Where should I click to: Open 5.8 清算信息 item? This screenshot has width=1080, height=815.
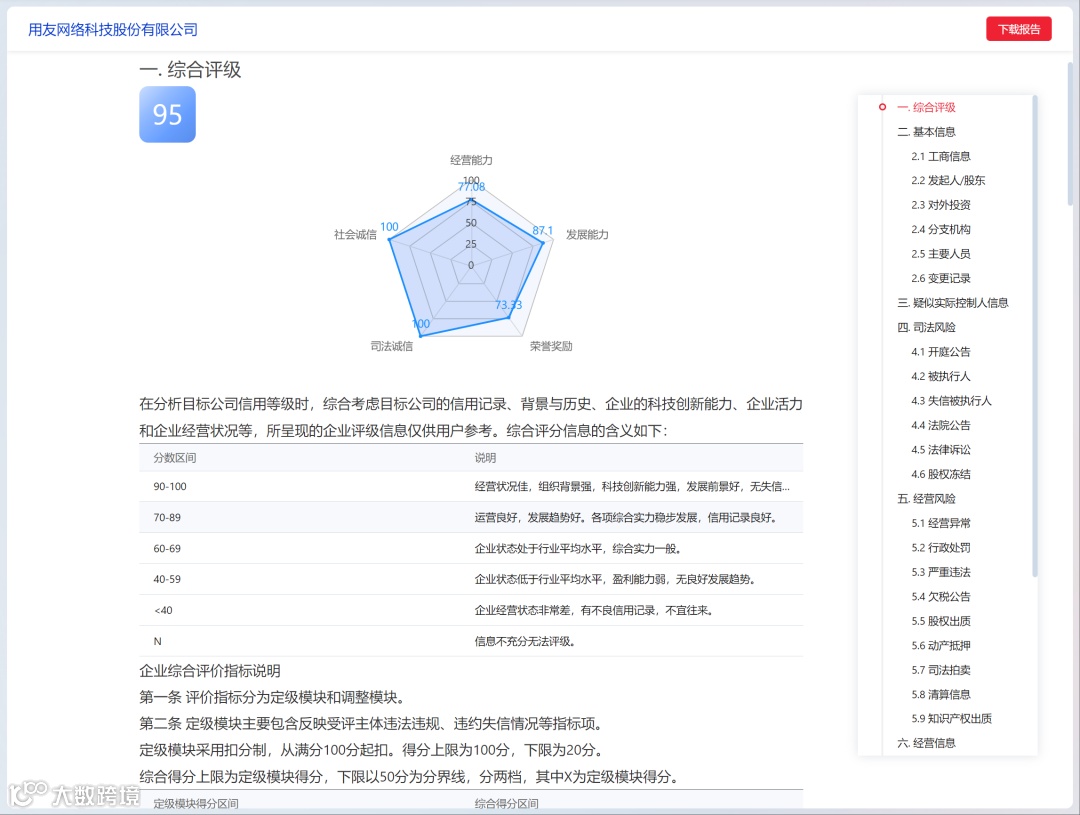(940, 694)
